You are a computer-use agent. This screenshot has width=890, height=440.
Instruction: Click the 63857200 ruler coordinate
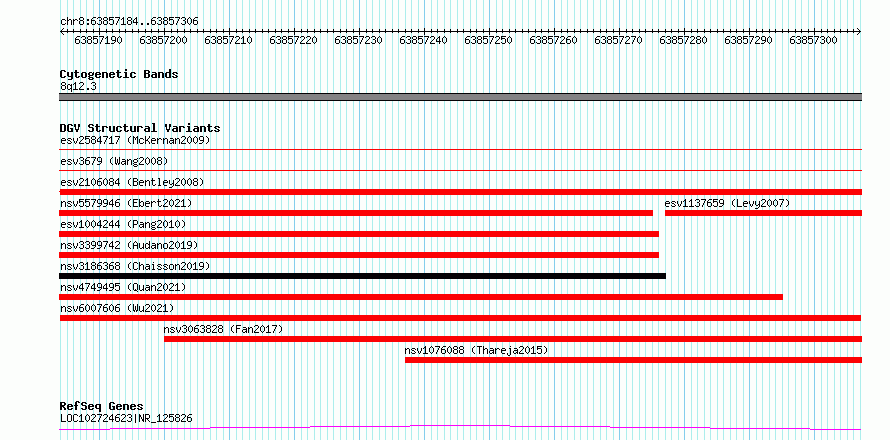tap(163, 40)
